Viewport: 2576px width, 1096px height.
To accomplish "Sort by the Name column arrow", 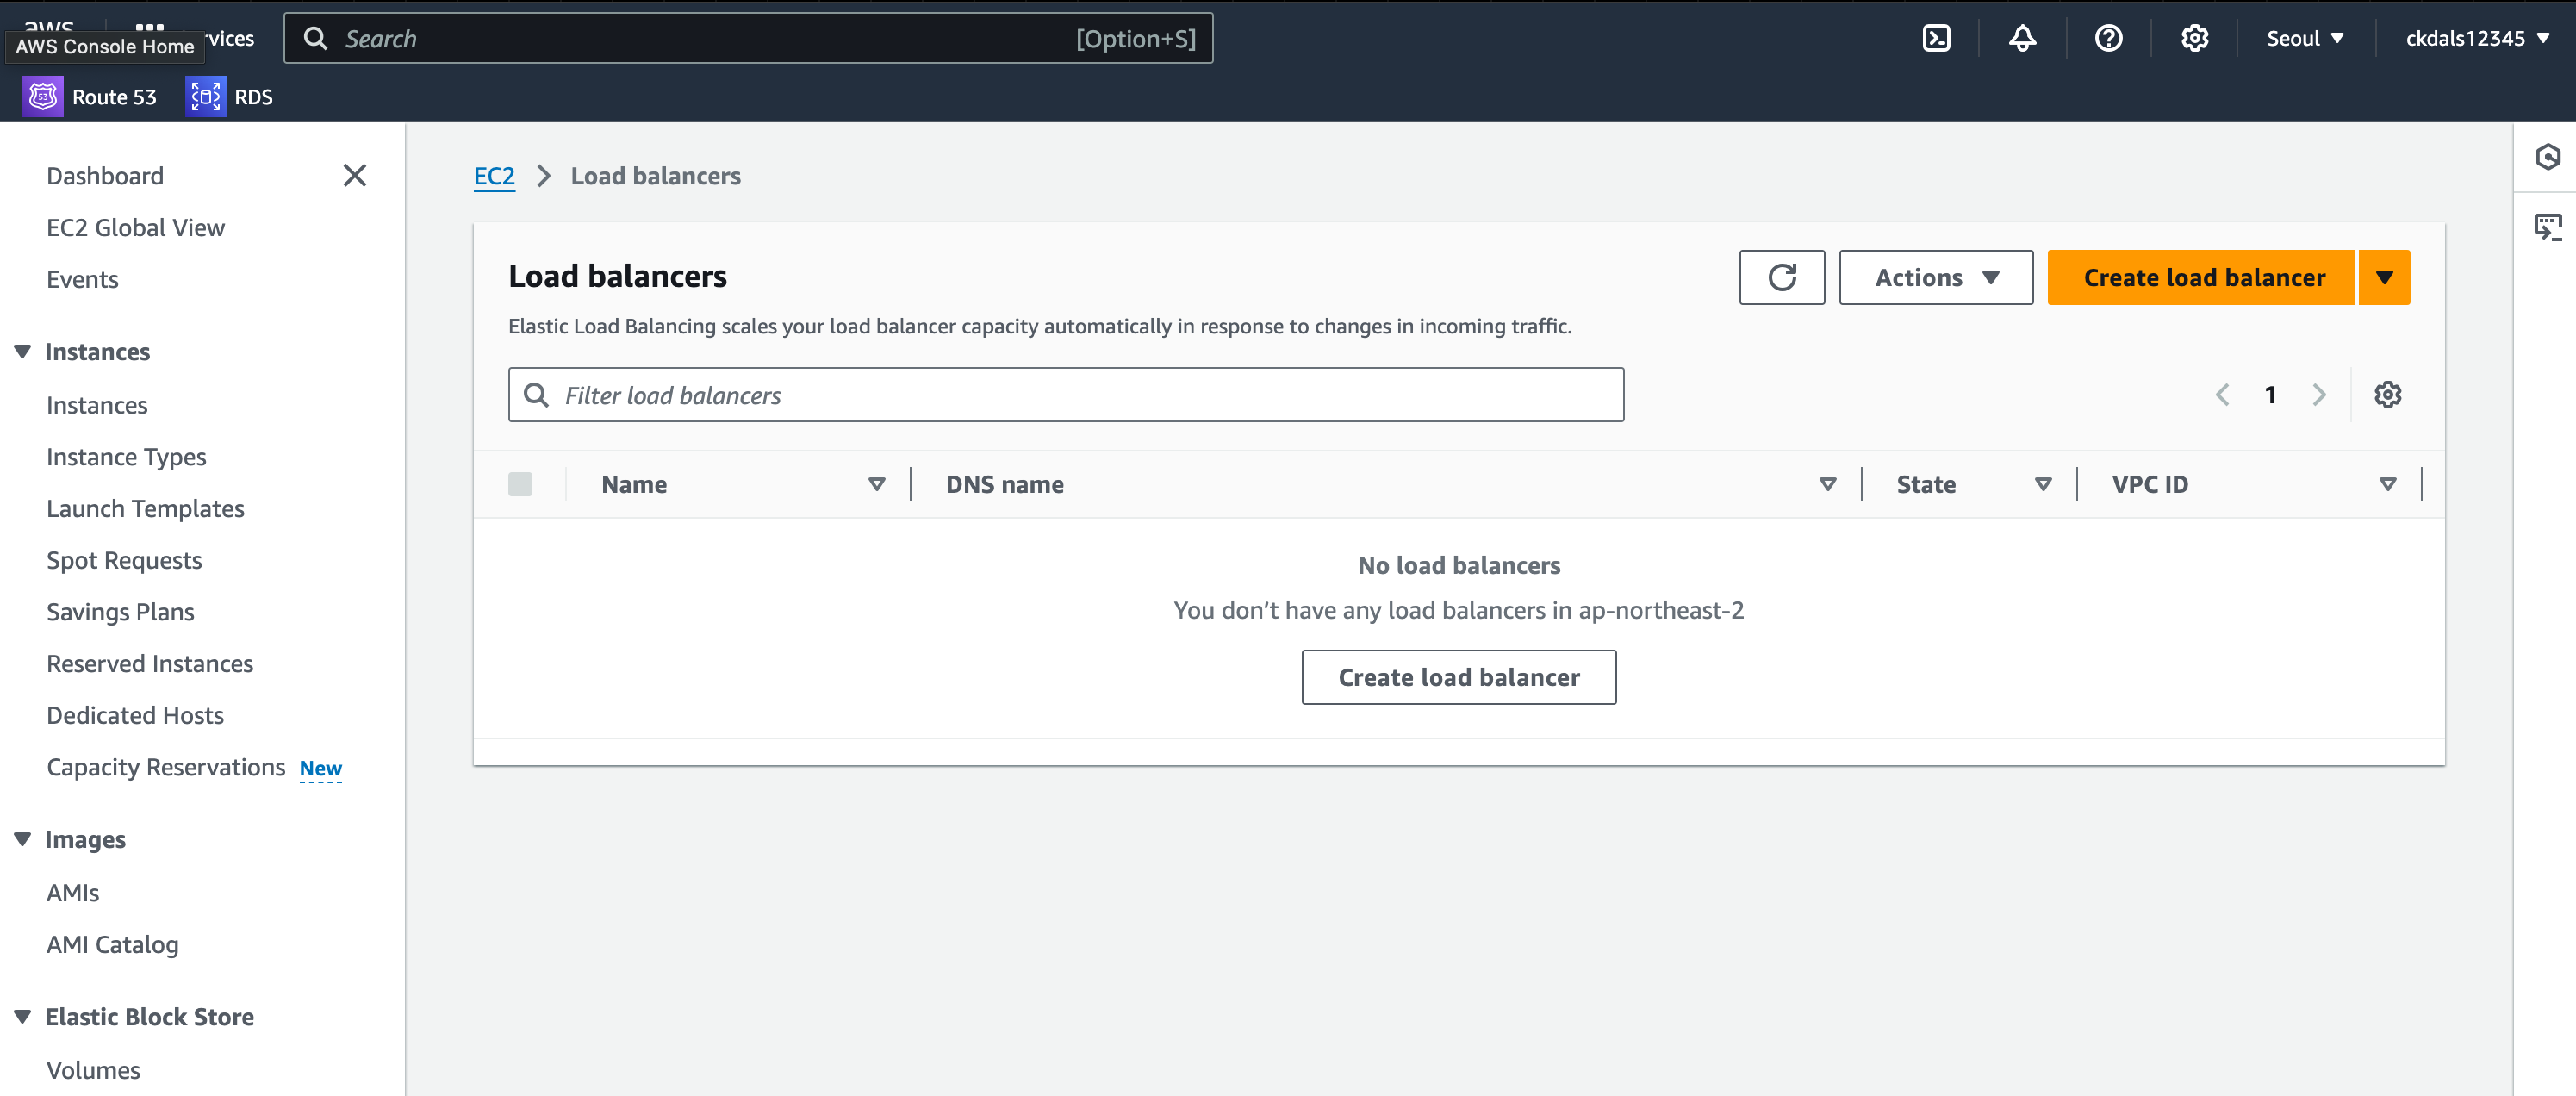I will click(876, 484).
